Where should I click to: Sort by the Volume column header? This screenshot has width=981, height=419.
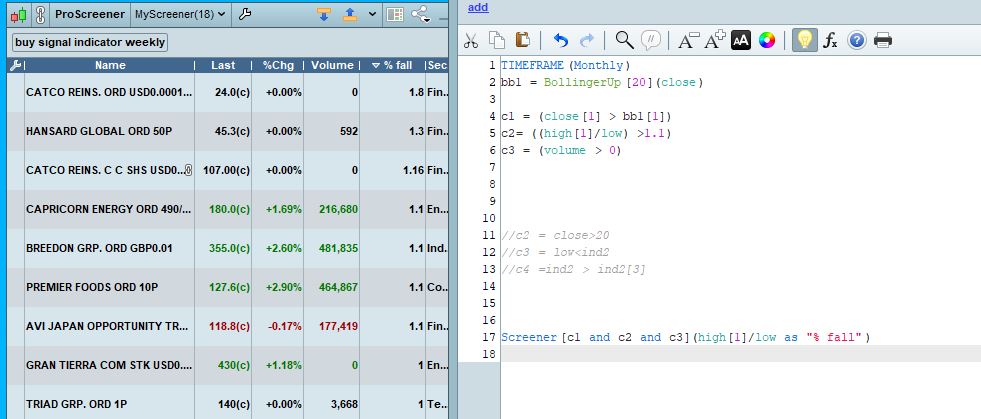coord(332,65)
